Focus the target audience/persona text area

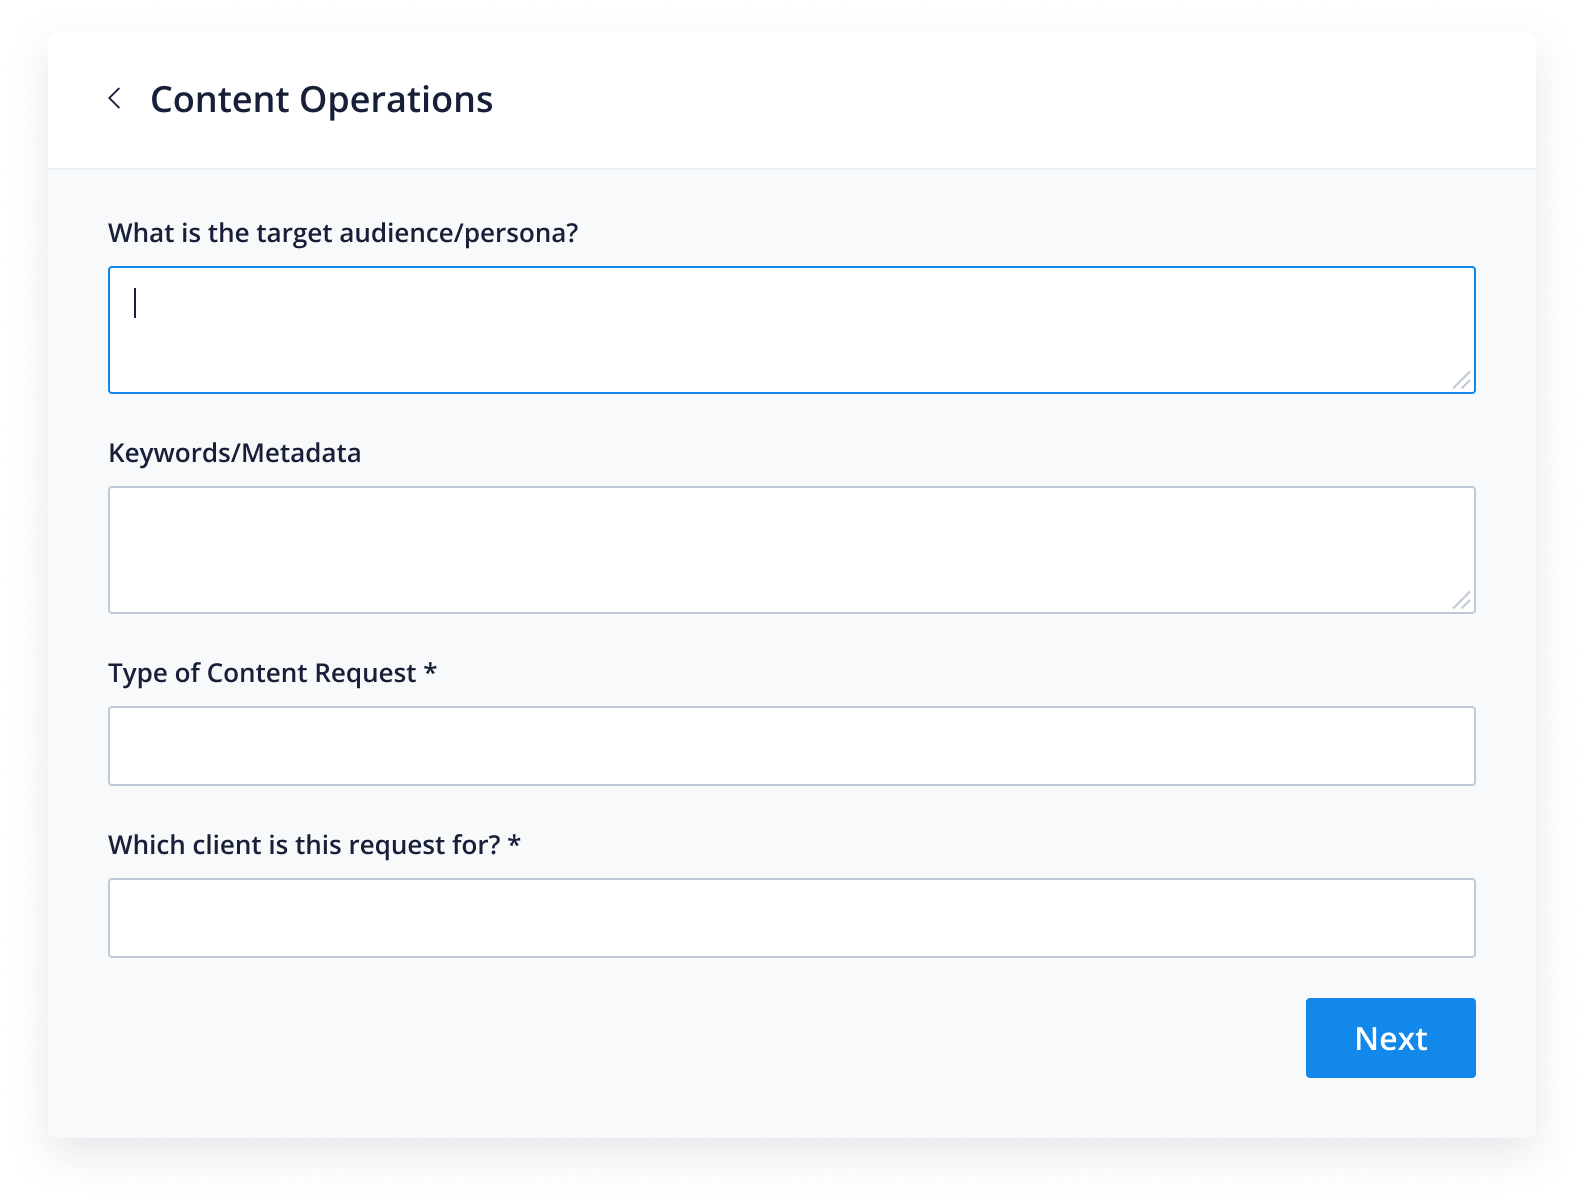(x=790, y=330)
